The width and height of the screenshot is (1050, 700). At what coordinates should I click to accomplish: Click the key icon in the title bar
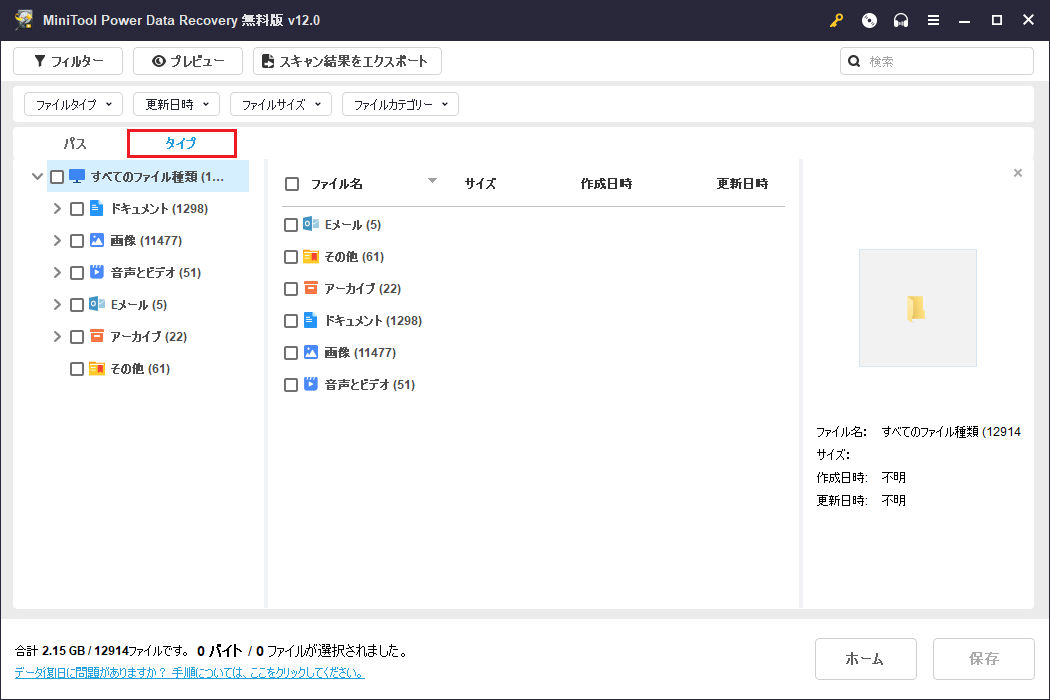pyautogui.click(x=836, y=20)
